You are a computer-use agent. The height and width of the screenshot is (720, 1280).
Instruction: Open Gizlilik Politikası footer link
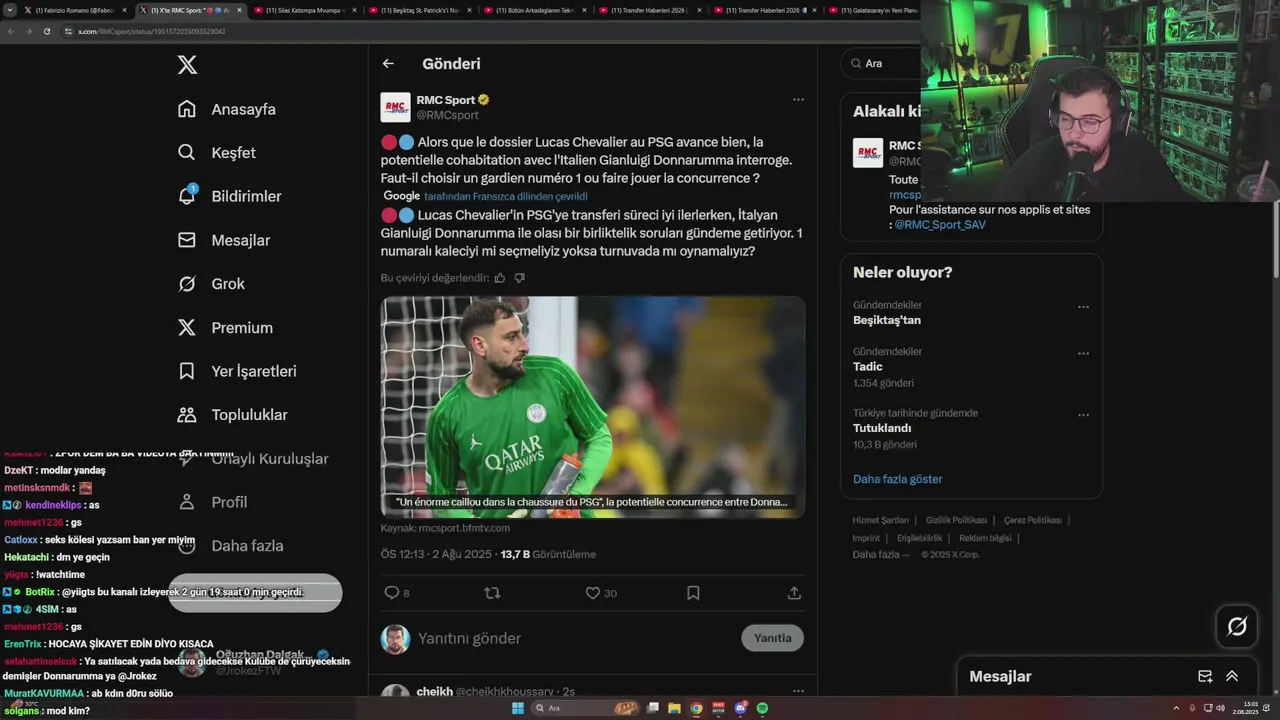point(956,520)
